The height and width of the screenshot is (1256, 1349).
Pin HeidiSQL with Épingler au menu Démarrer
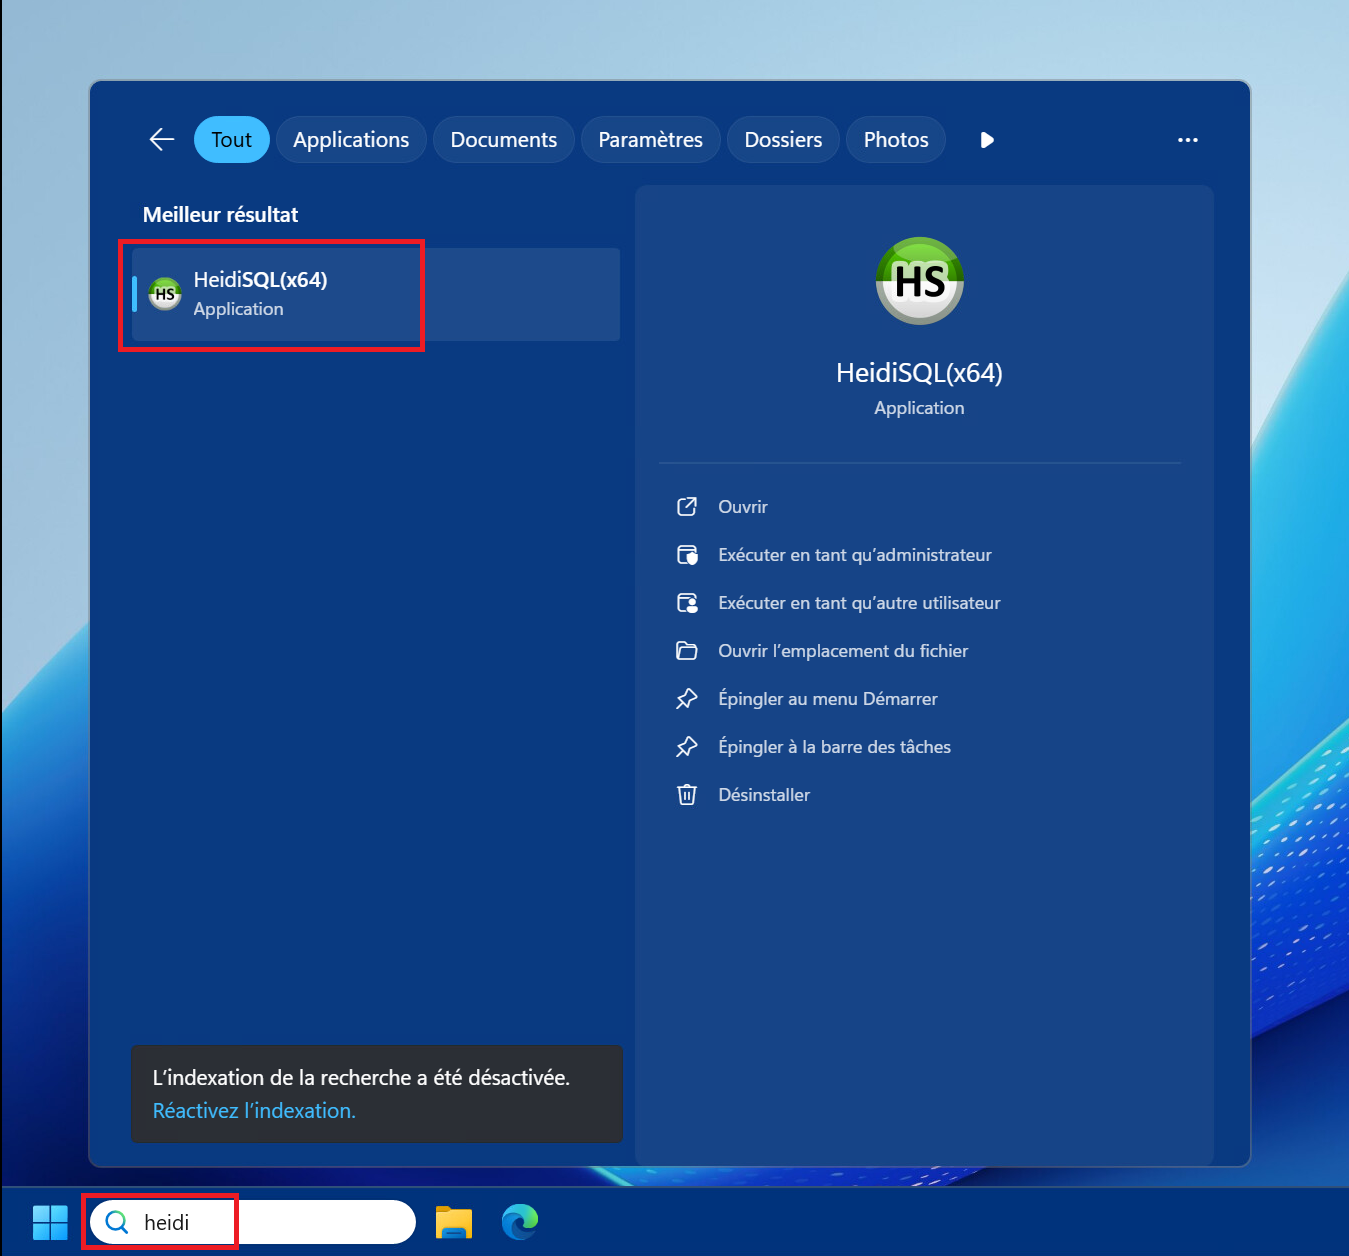tap(827, 699)
